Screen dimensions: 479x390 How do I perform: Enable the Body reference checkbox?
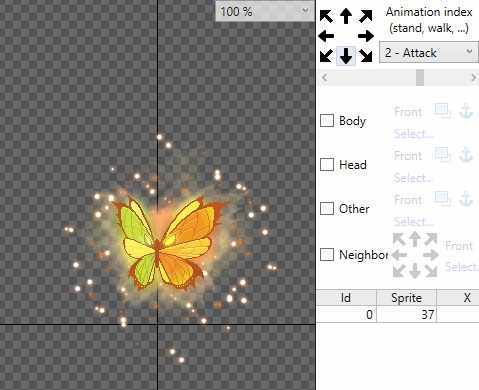pos(327,120)
